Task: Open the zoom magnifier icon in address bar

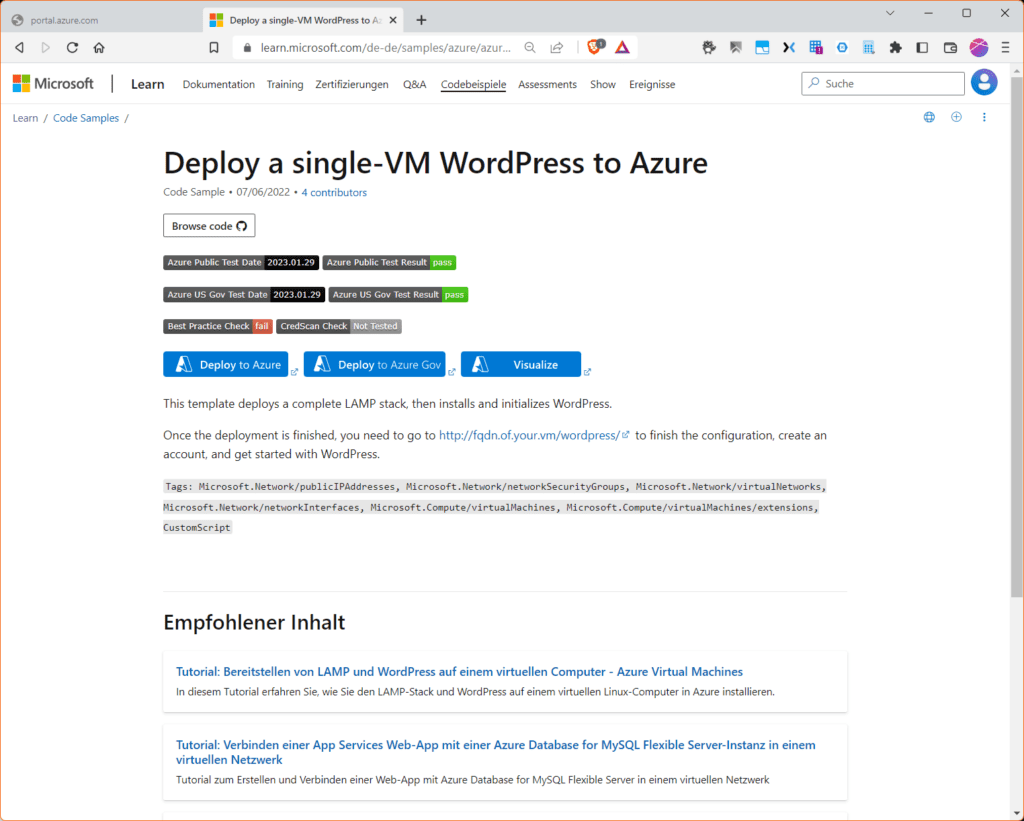Action: tap(530, 48)
